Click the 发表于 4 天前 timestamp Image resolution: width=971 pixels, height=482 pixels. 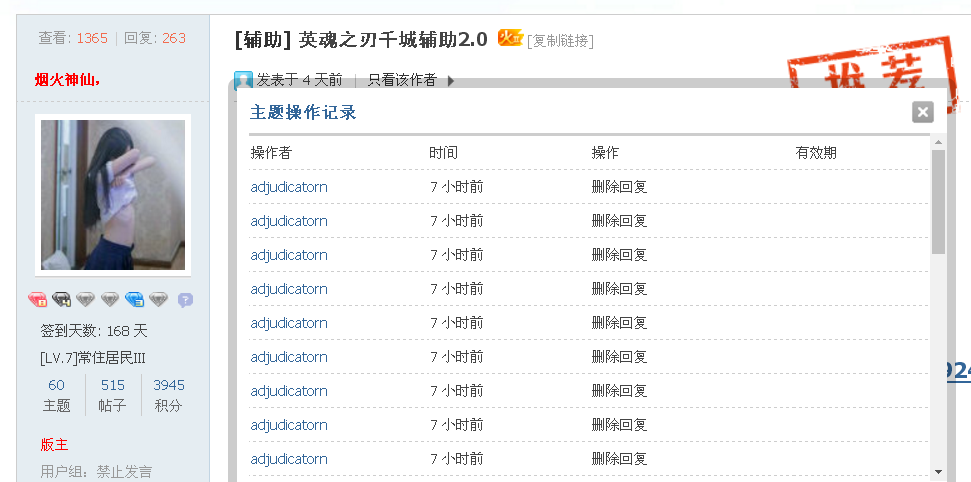(x=299, y=80)
